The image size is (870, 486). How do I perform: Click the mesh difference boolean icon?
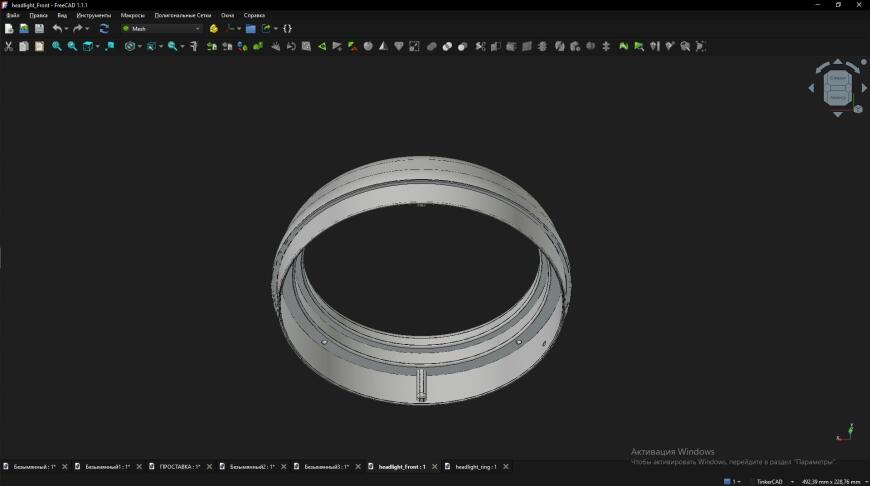coord(463,47)
